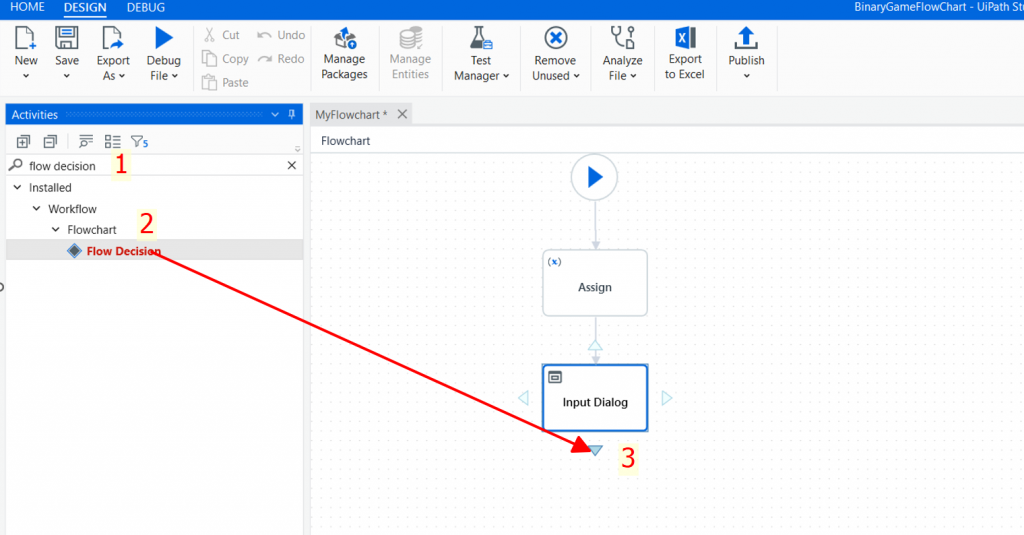This screenshot has height=535, width=1024.
Task: Click the Export As icon
Action: (x=112, y=38)
